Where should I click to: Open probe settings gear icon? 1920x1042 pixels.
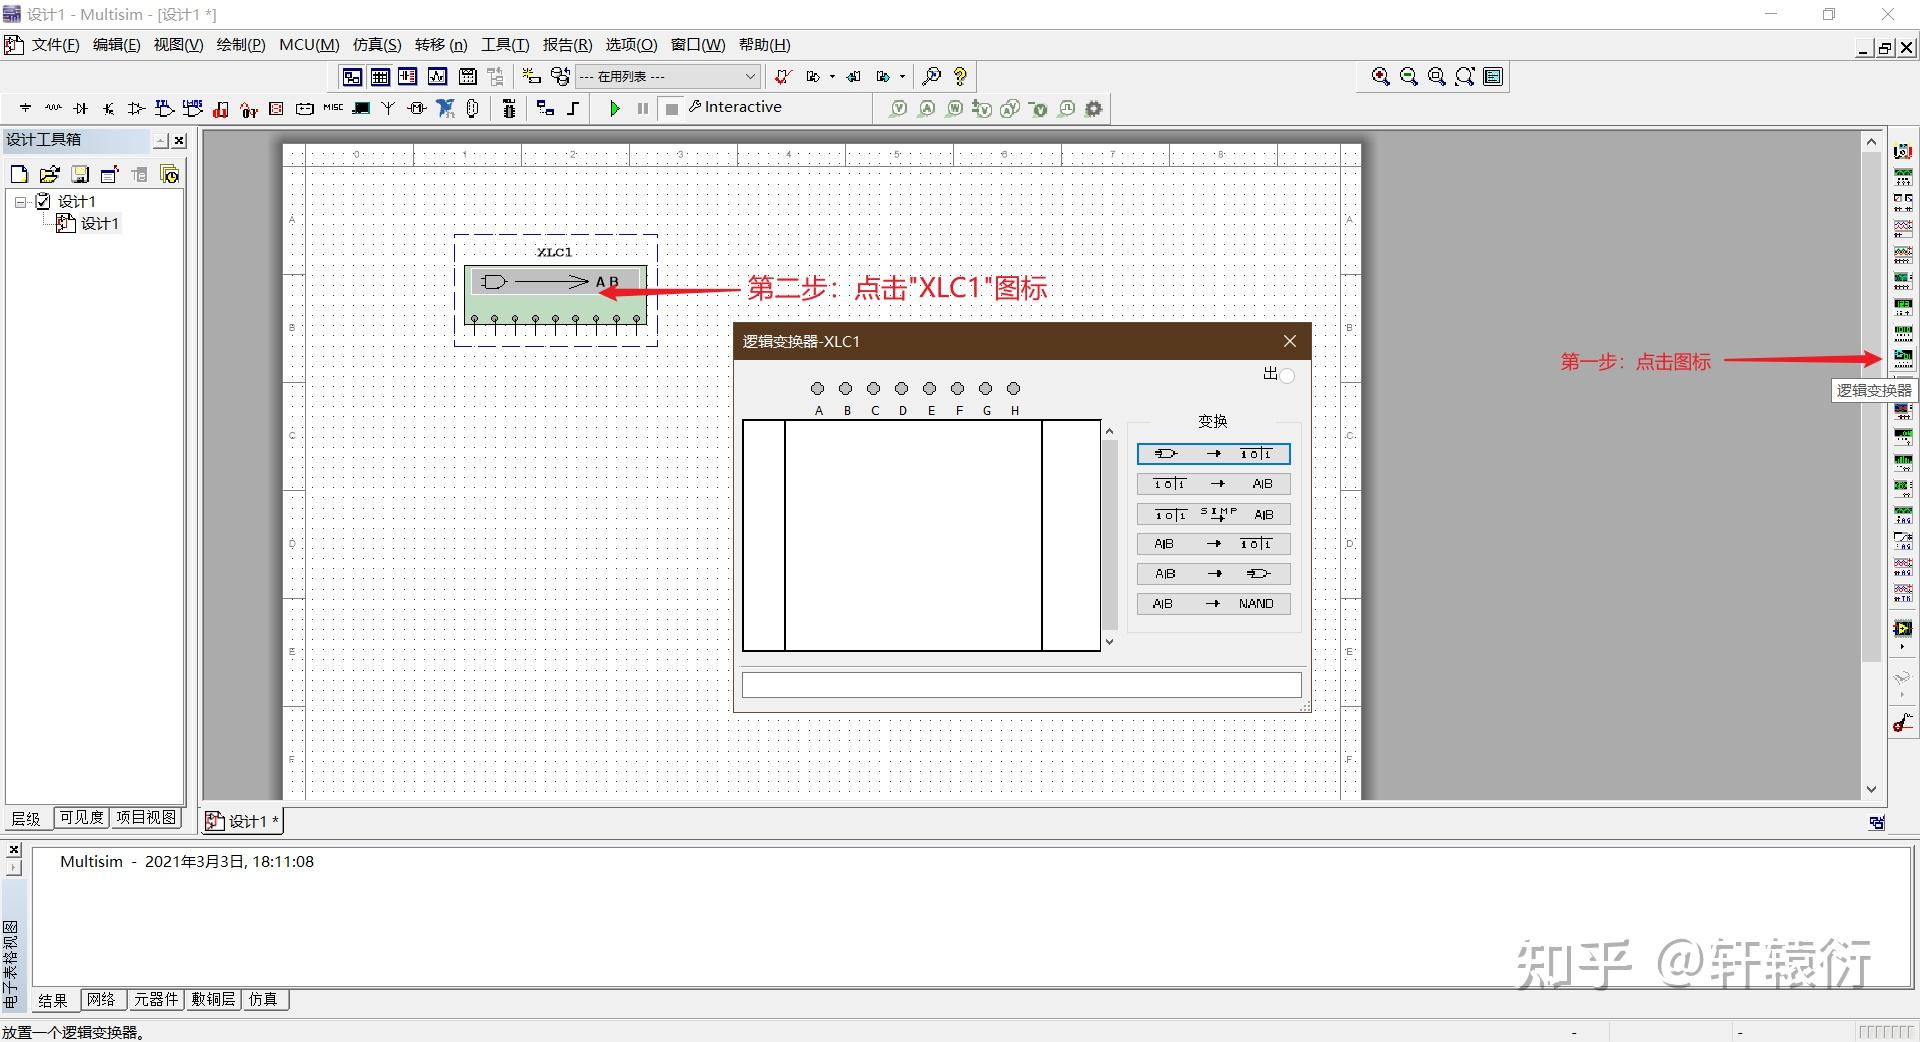1094,108
